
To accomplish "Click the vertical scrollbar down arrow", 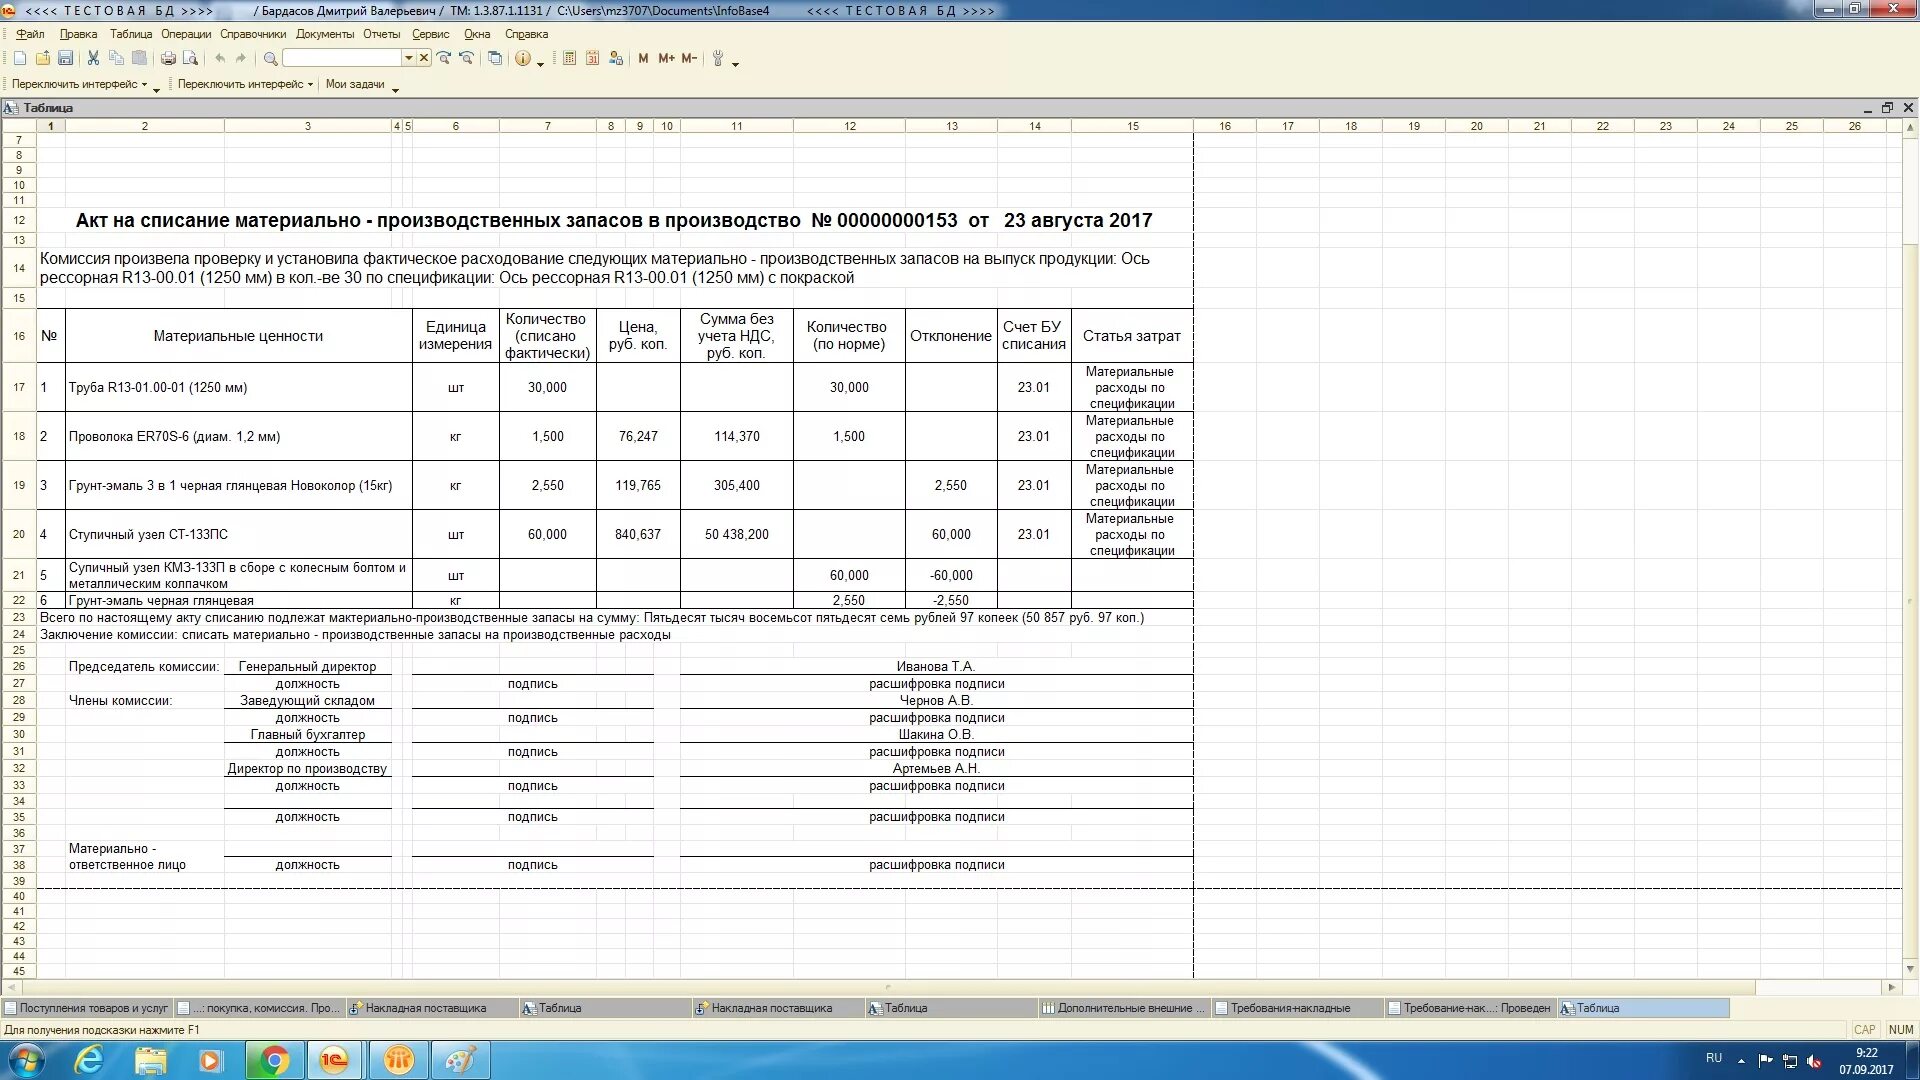I will pyautogui.click(x=1910, y=969).
